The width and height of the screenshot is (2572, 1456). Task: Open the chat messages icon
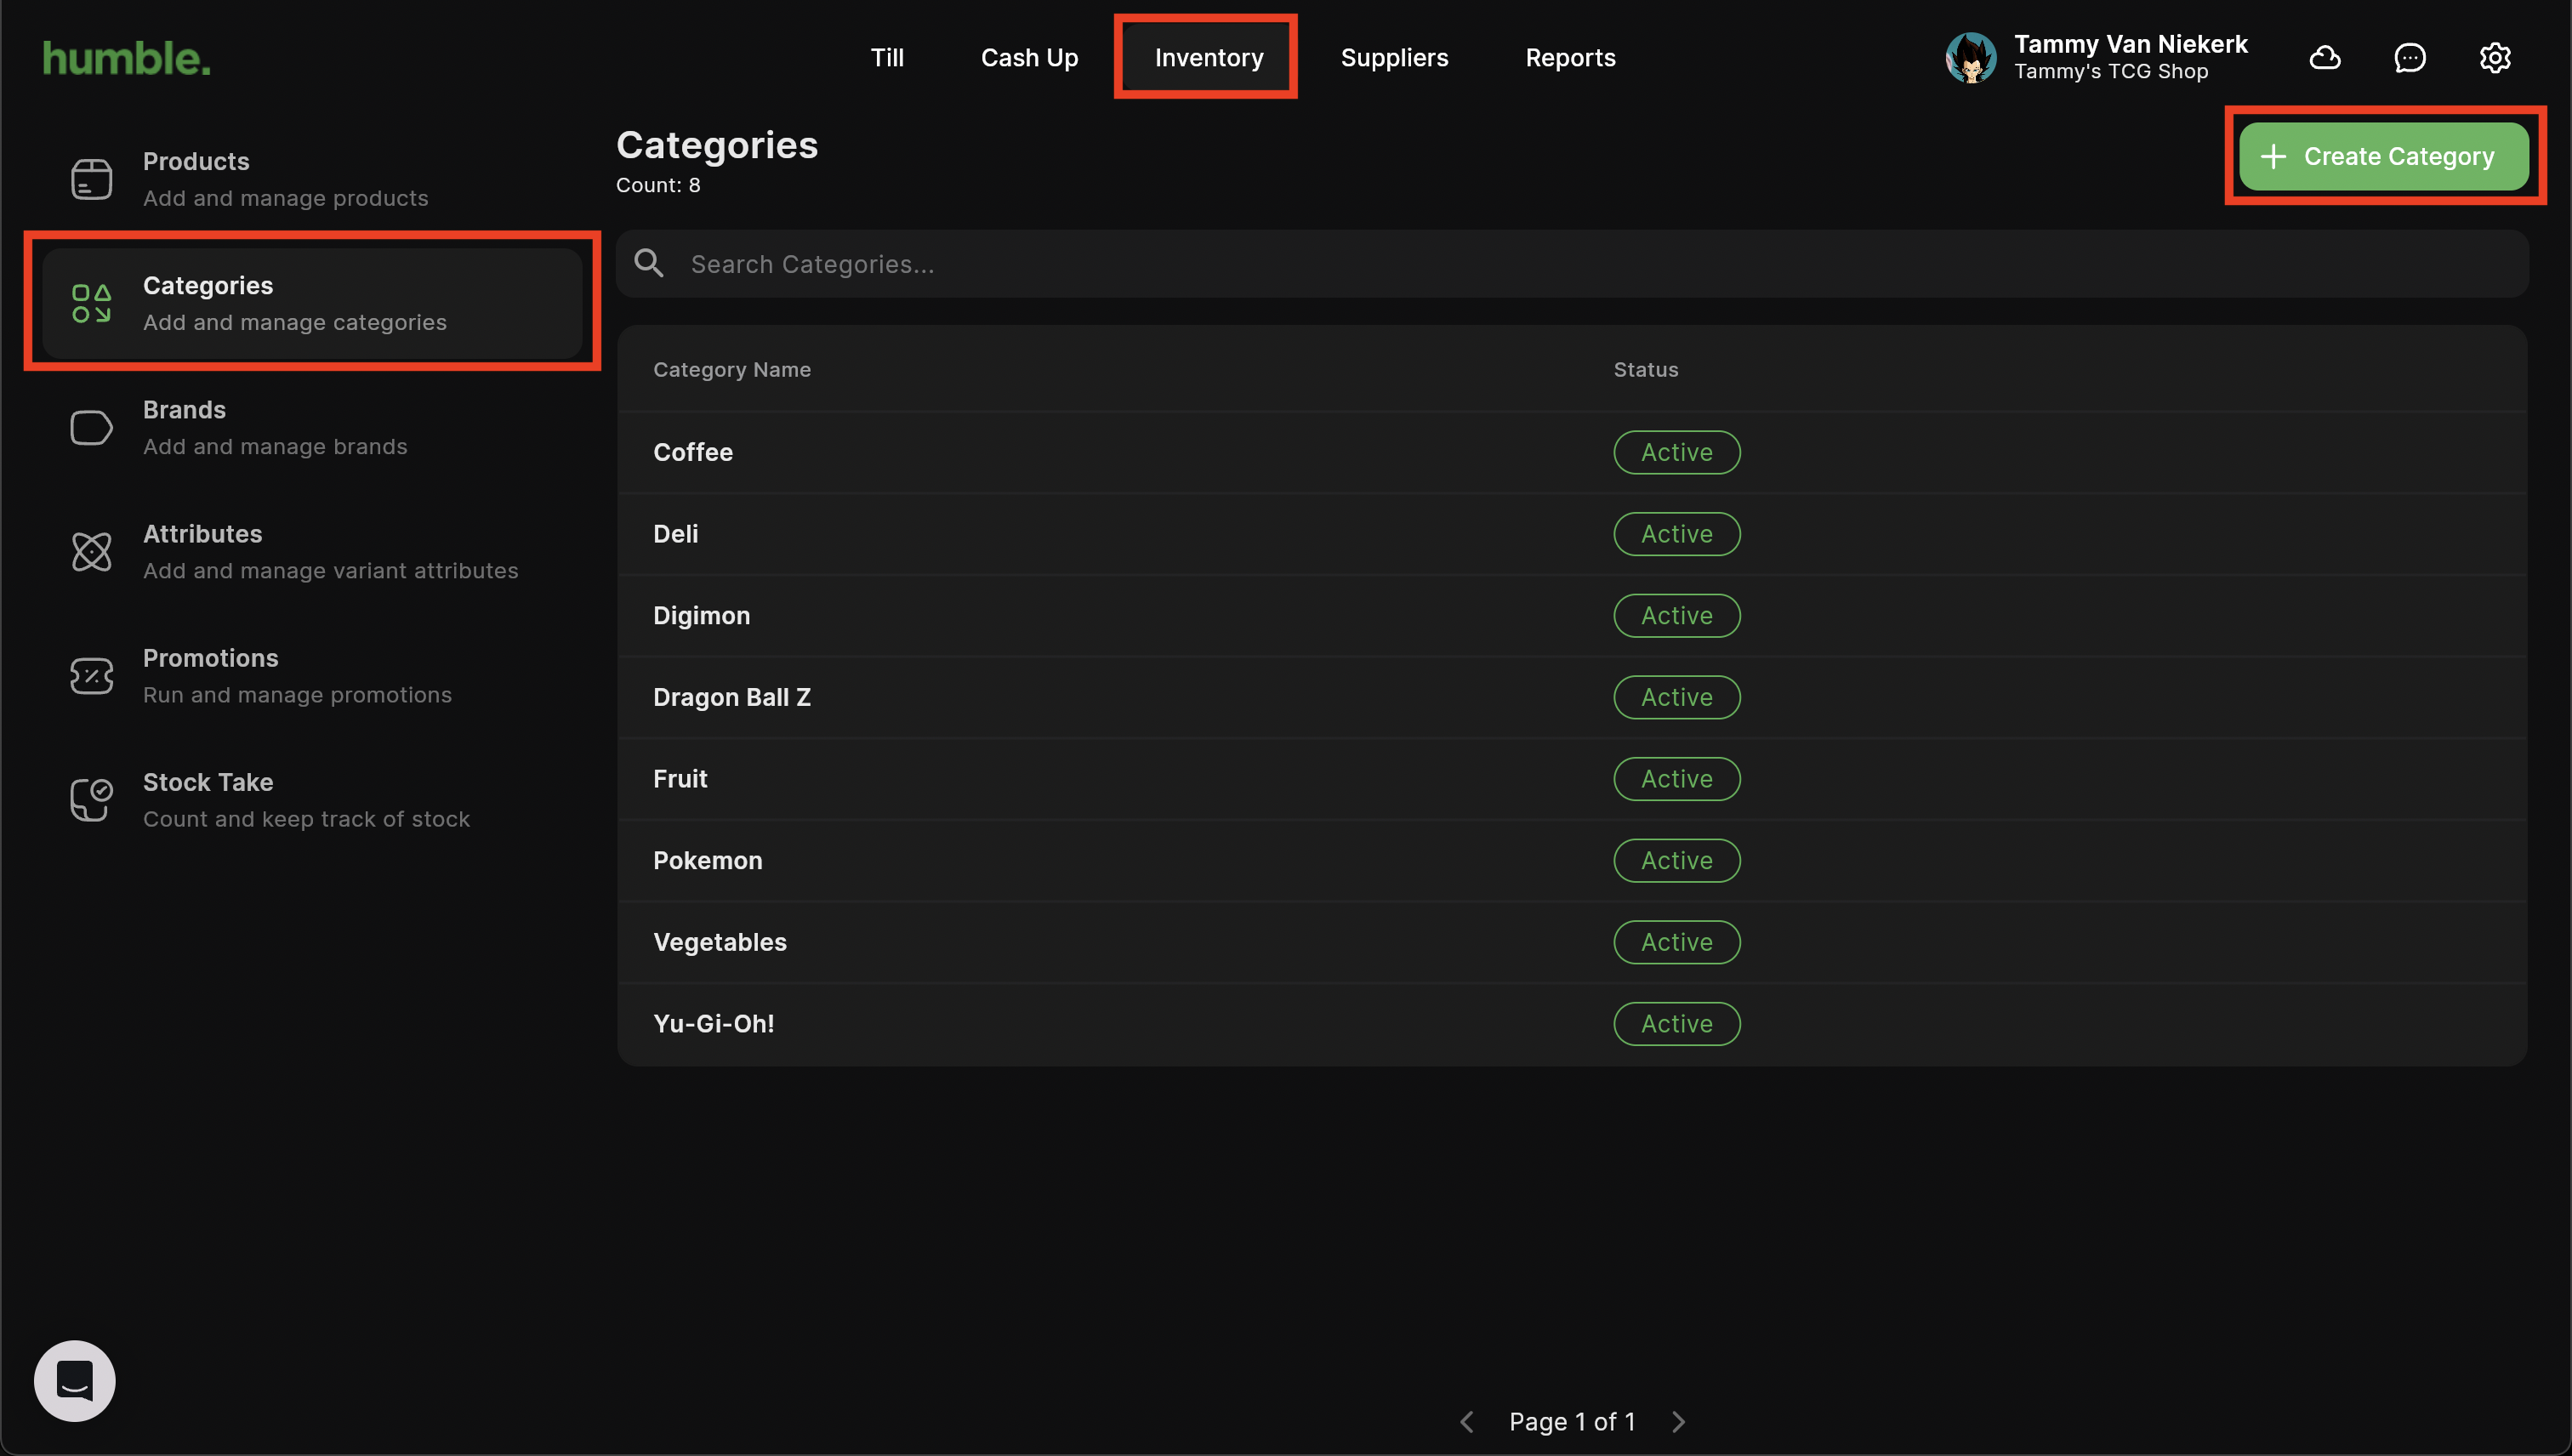pos(2409,58)
